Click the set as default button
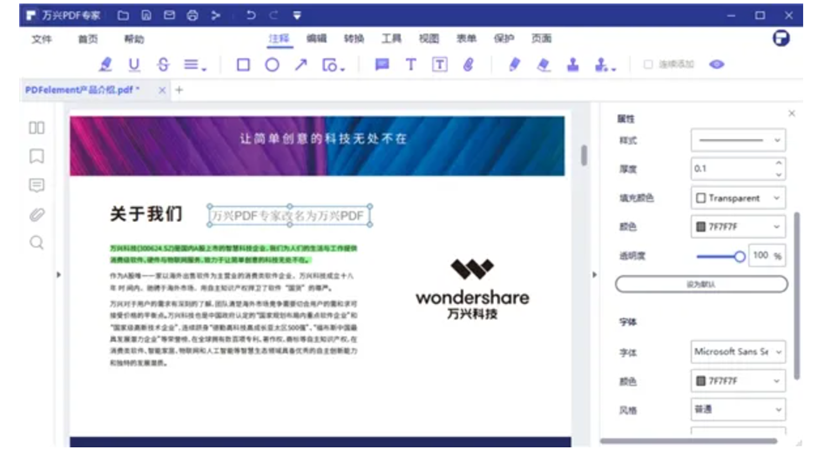Screen dimensions: 831x463 tap(701, 284)
